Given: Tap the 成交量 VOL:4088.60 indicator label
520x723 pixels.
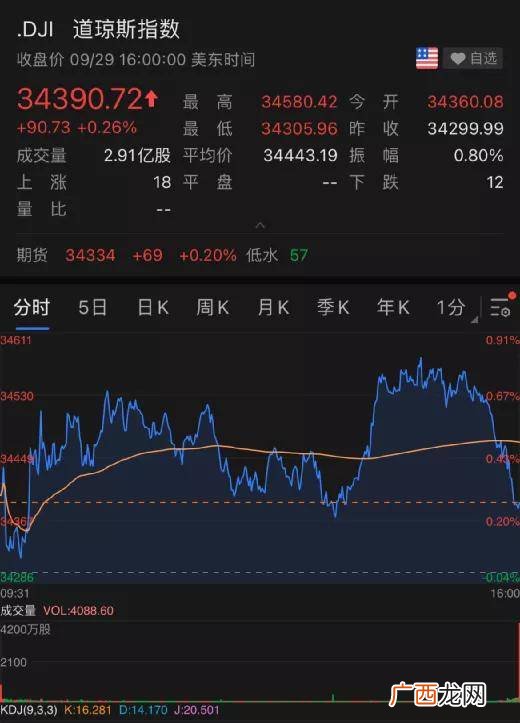Looking at the screenshot, I should [x=57, y=610].
